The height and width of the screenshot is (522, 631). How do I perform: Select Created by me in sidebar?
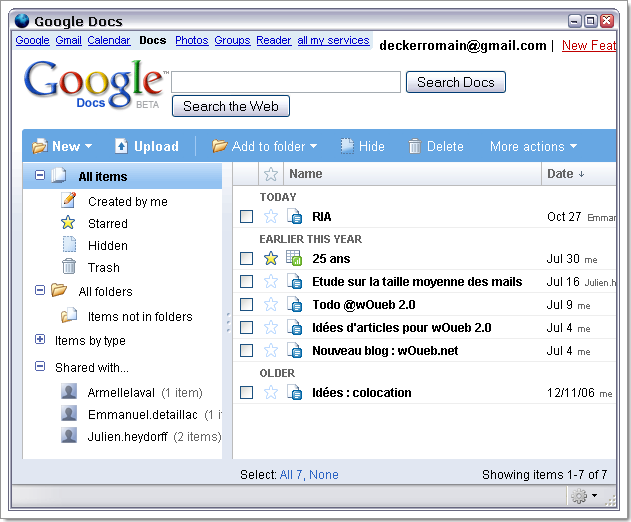[x=128, y=201]
